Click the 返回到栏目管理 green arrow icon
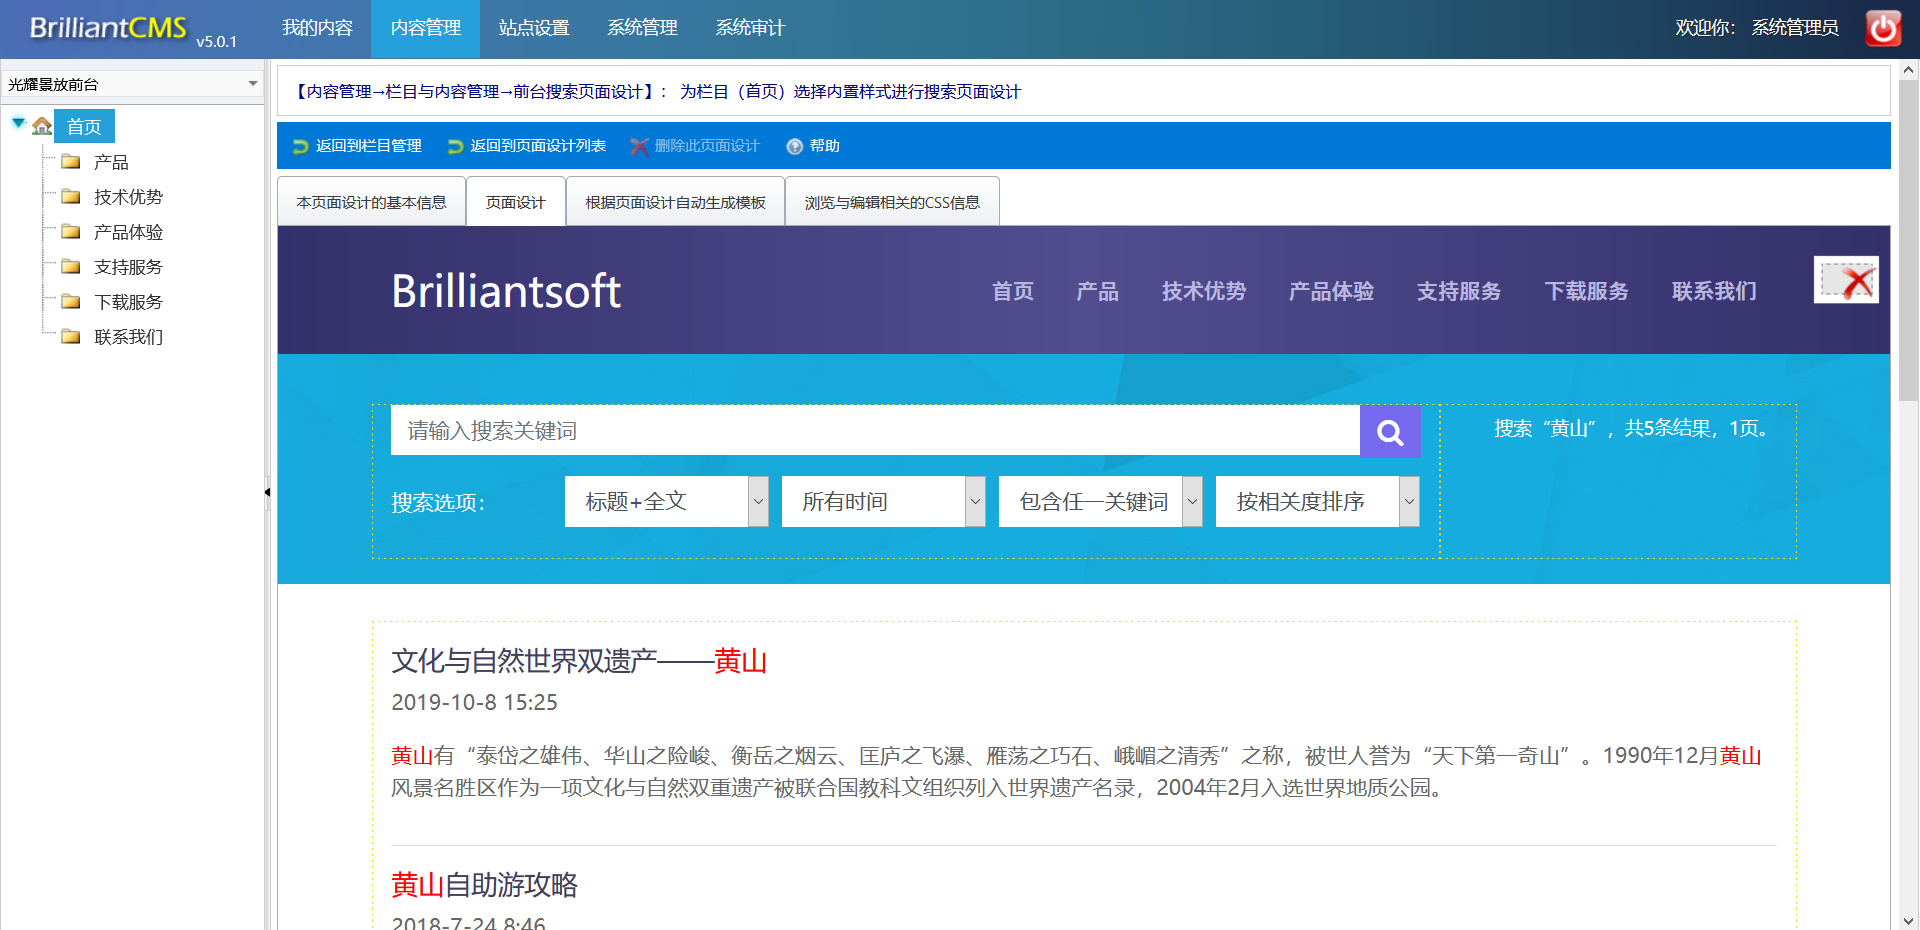The image size is (1920, 930). pyautogui.click(x=300, y=147)
